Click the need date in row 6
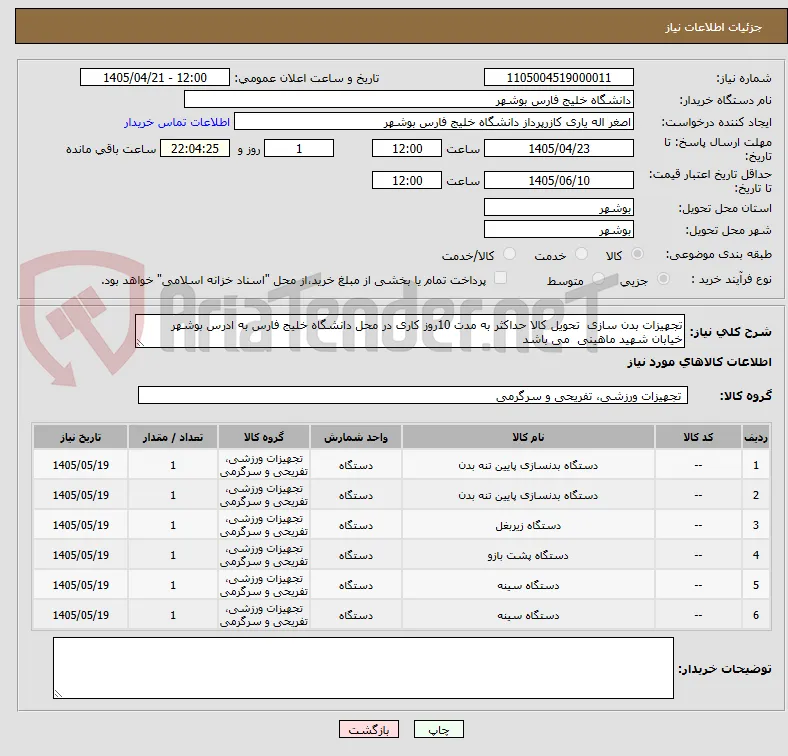This screenshot has height=756, width=788. (80, 615)
